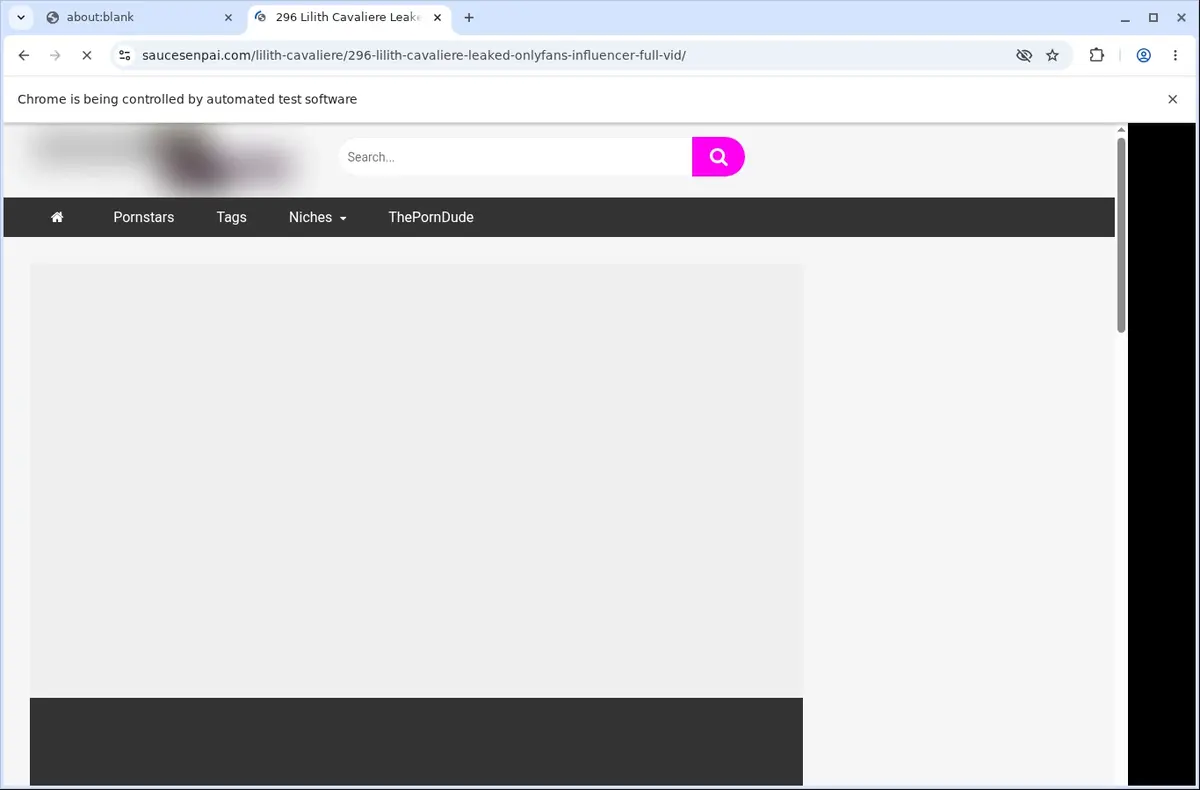
Task: Click scrollbar up arrow
Action: [x=1121, y=129]
